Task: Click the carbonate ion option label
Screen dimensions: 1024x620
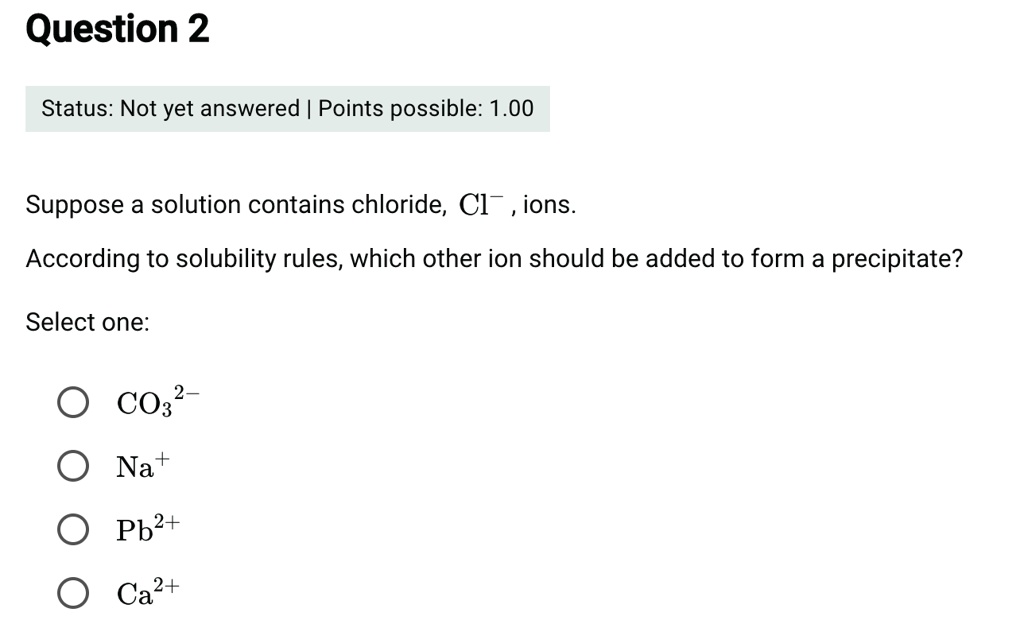Action: pos(155,401)
